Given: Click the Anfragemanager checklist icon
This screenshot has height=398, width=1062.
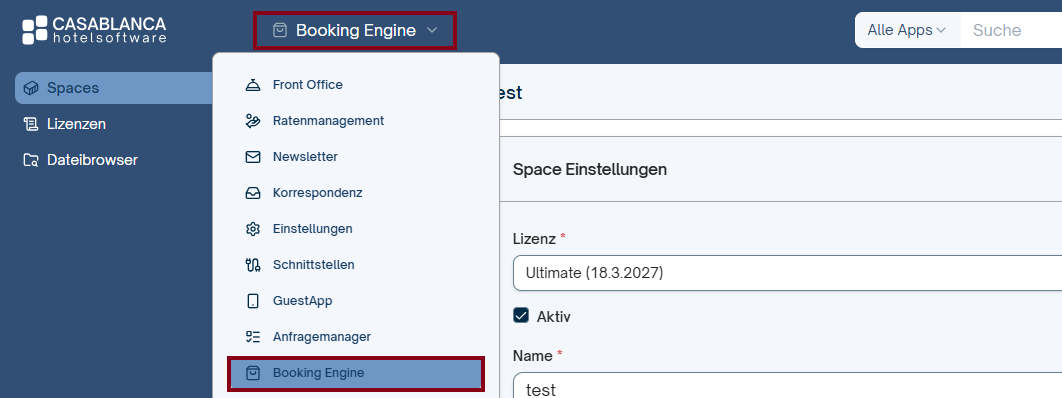Looking at the screenshot, I should click(x=253, y=336).
